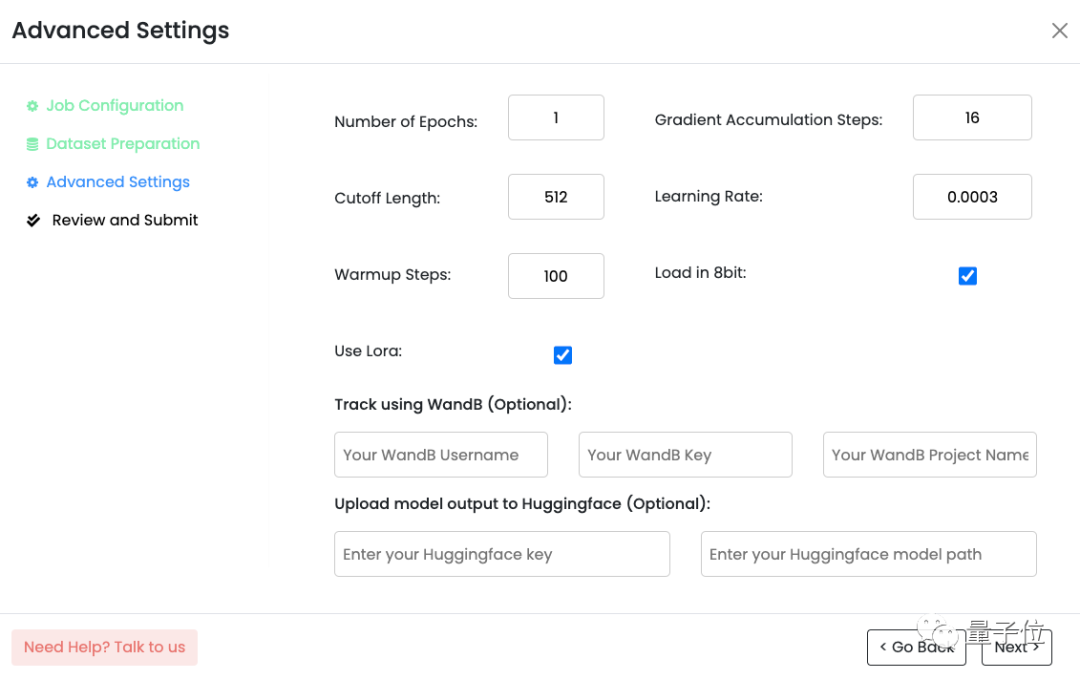Click the Advanced Settings gear icon

point(32,182)
